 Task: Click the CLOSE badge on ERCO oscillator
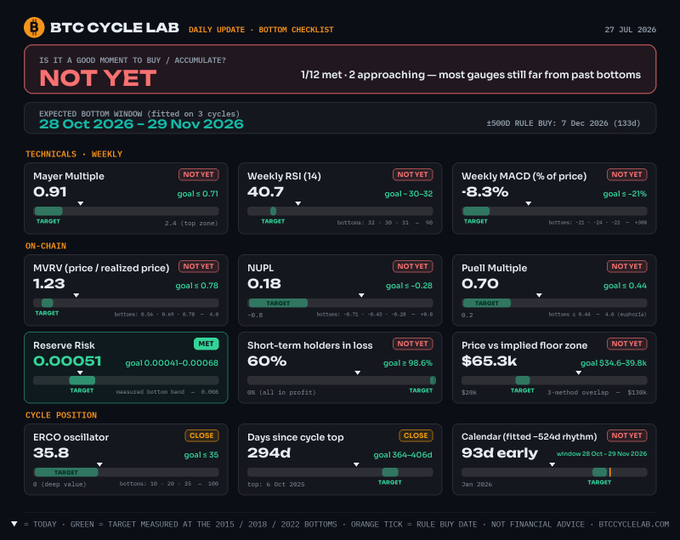202,435
